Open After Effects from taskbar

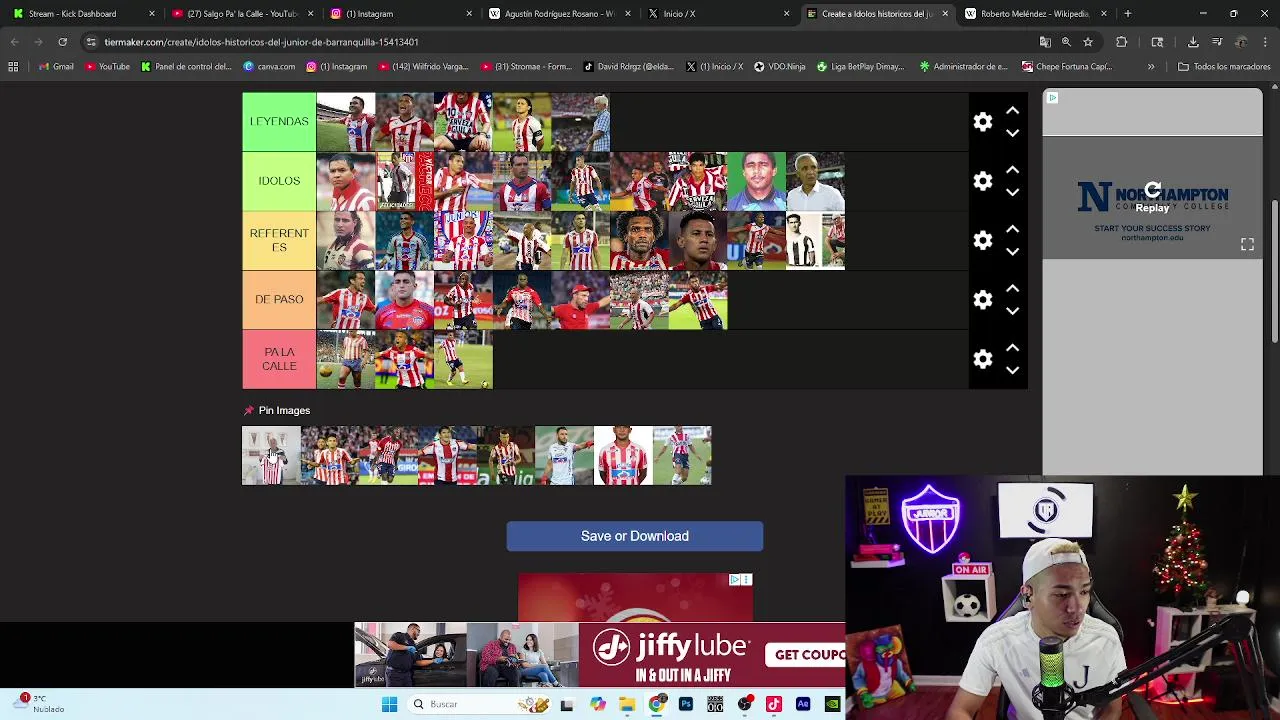(x=803, y=704)
